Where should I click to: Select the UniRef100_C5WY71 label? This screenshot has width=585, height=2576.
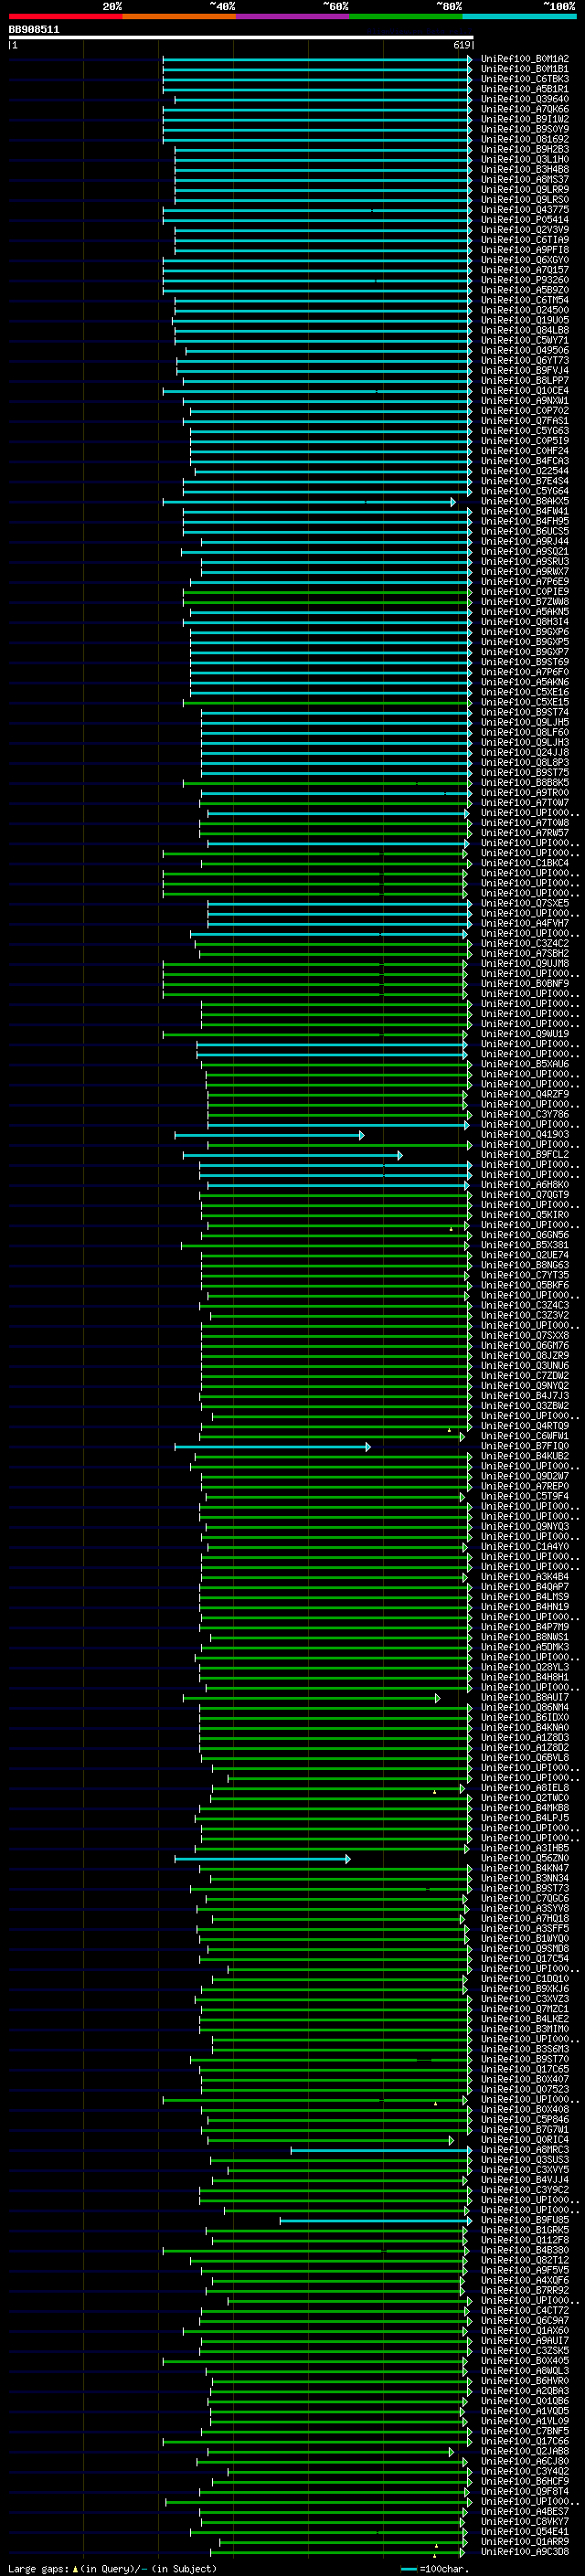tap(525, 340)
